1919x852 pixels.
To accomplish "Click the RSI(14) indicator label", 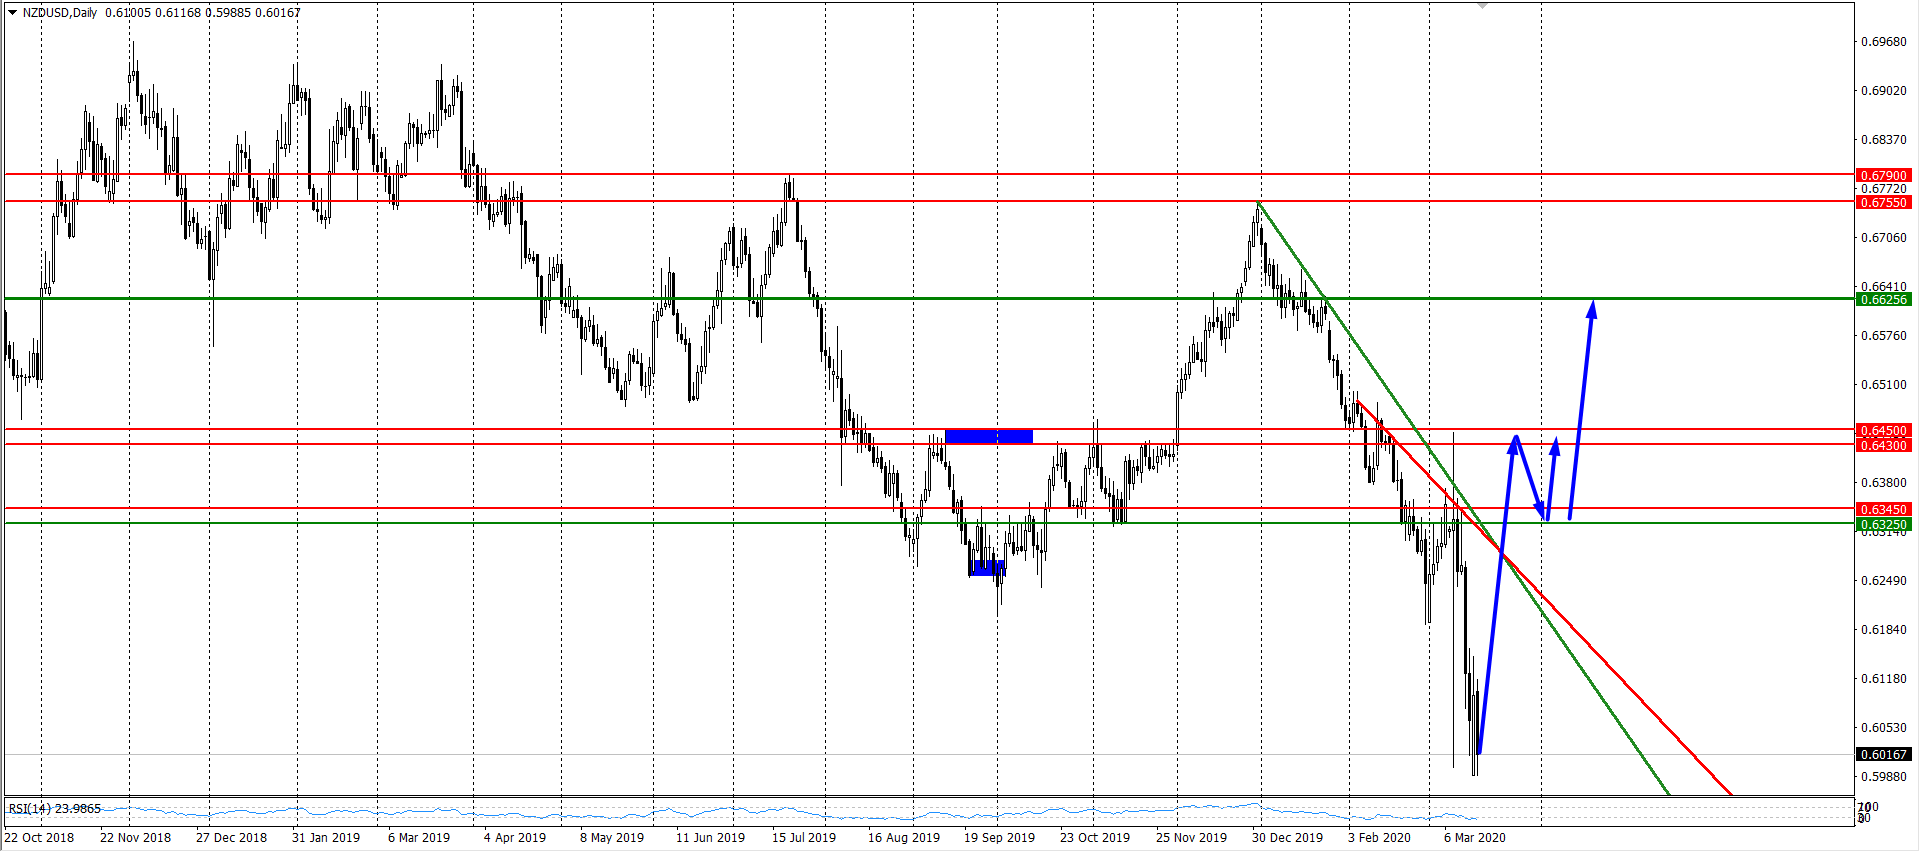I will tap(54, 808).
